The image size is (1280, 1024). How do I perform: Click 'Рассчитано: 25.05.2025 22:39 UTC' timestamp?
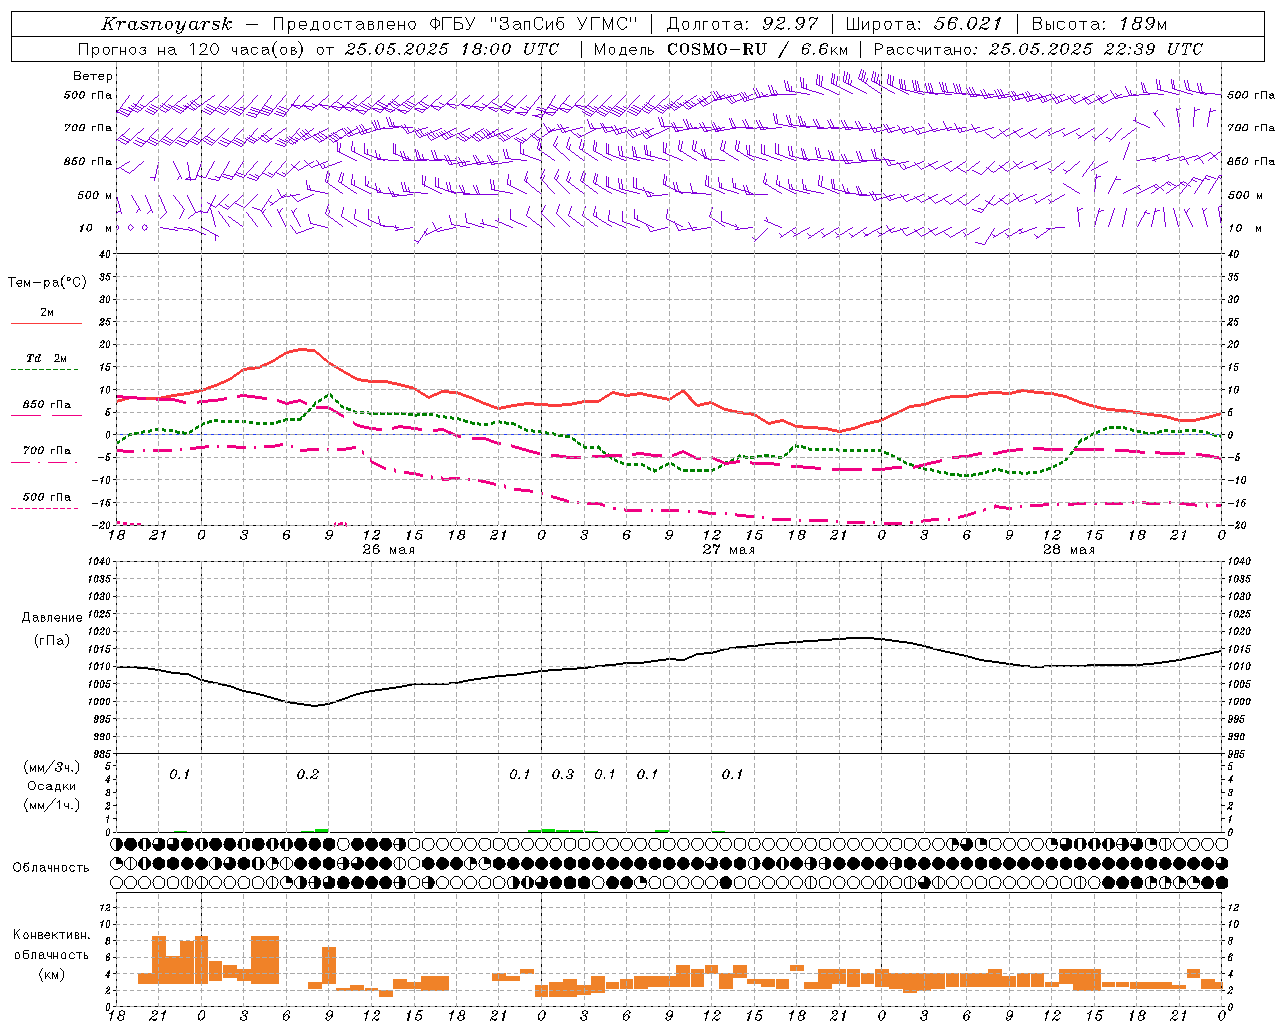click(1038, 49)
